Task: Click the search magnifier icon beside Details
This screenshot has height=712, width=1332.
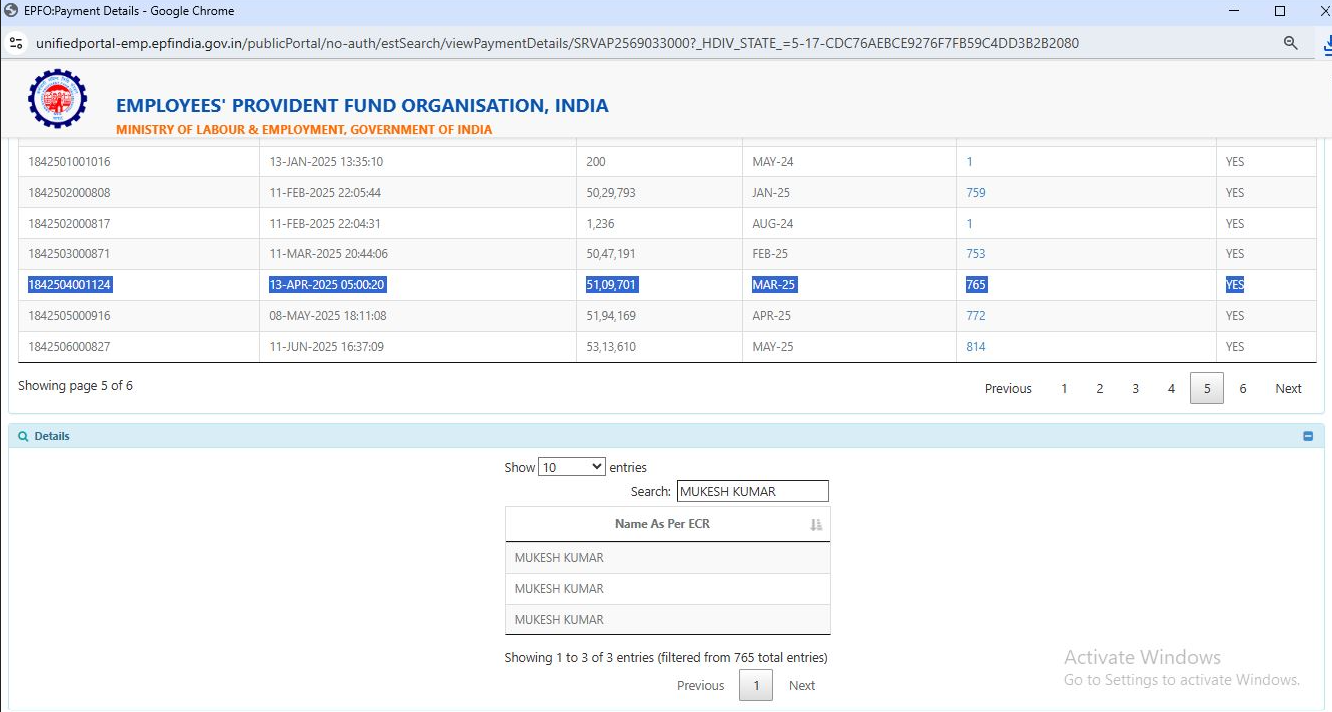Action: pos(23,436)
